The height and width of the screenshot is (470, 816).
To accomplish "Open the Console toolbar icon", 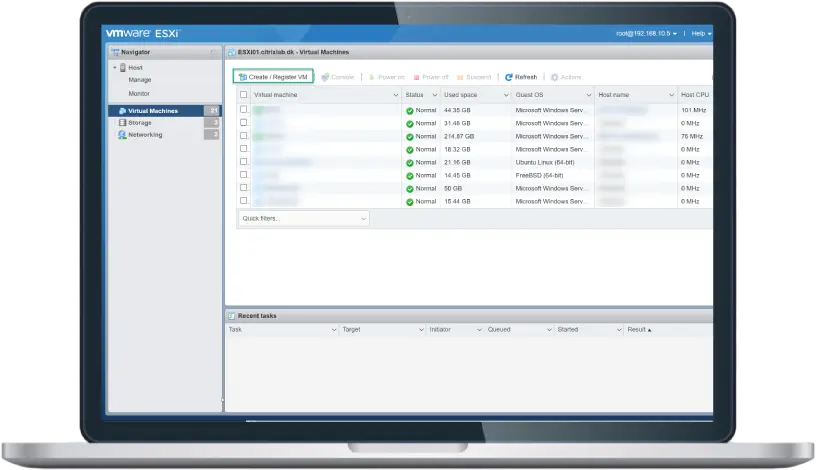I will pos(325,77).
